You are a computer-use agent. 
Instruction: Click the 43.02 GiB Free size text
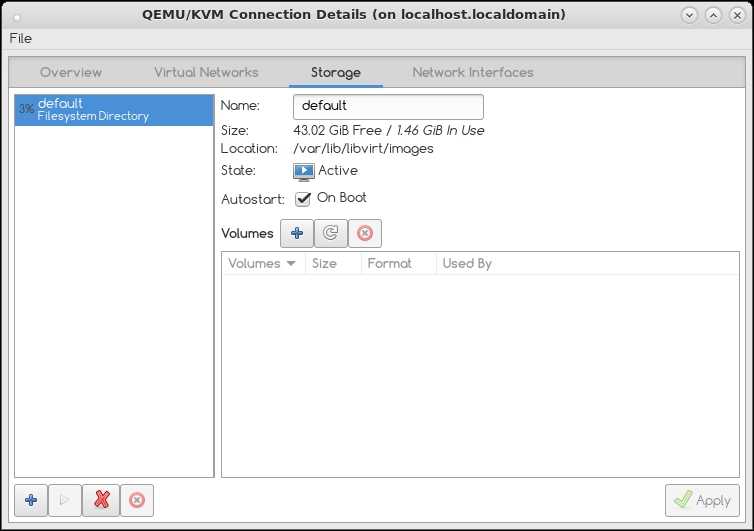pyautogui.click(x=338, y=130)
